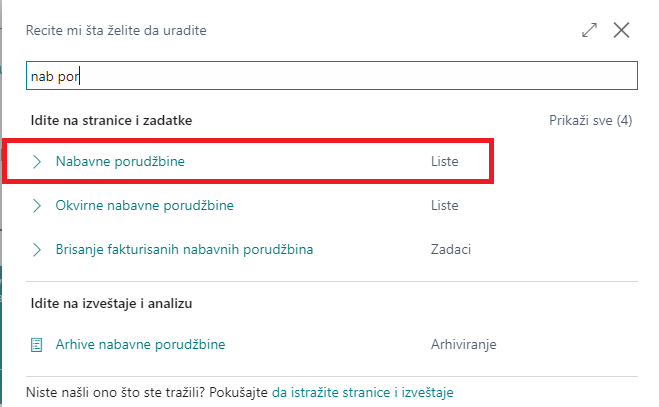Click the chevron beside Nabavne porudžbine
Image resolution: width=659 pixels, height=407 pixels.
[38, 161]
